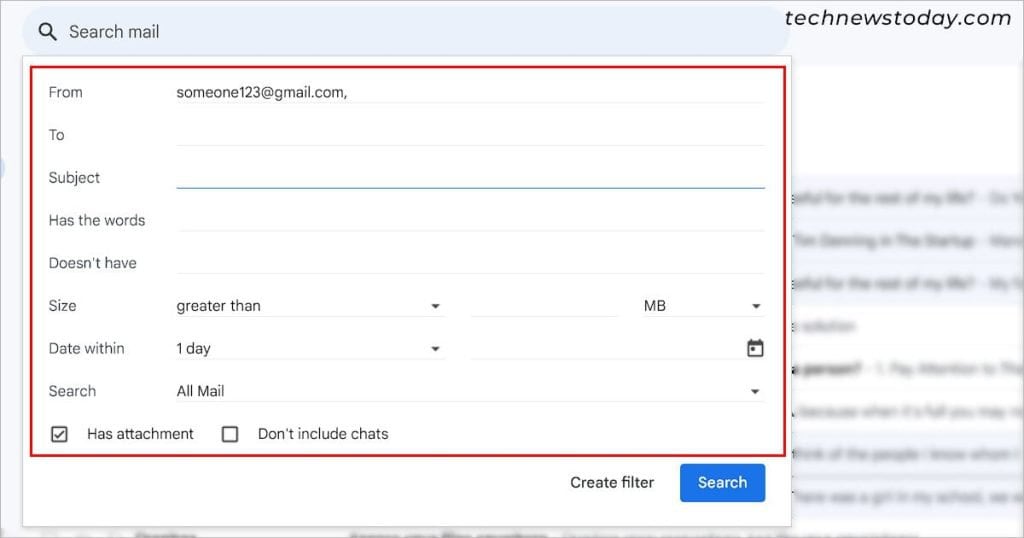Click the Create filter button
Viewport: 1024px width, 538px height.
tap(612, 483)
